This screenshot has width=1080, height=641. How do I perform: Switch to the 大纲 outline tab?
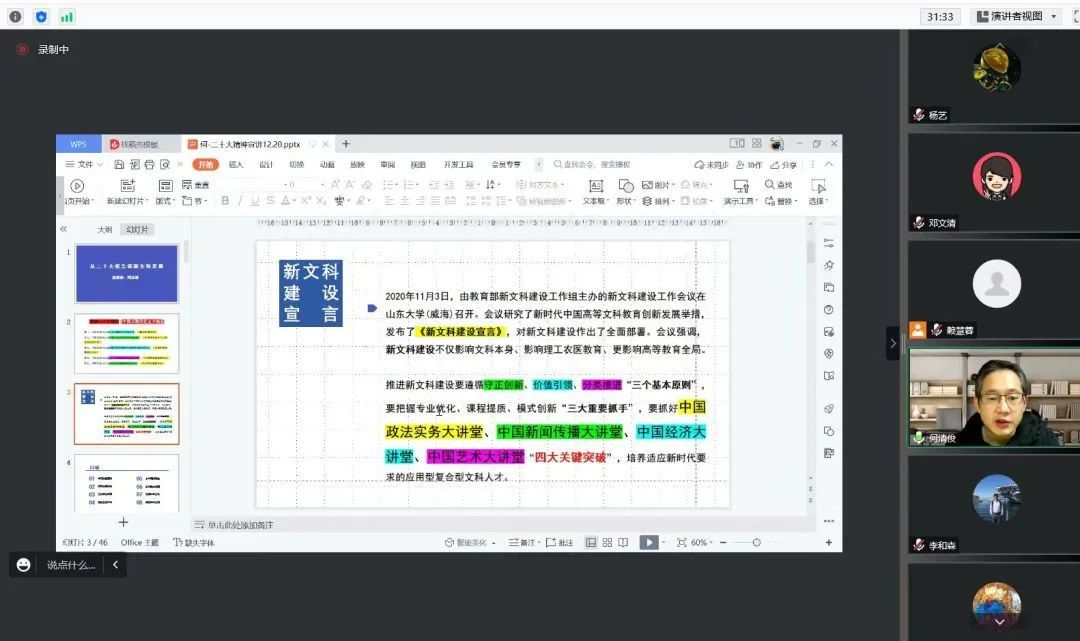click(x=104, y=229)
